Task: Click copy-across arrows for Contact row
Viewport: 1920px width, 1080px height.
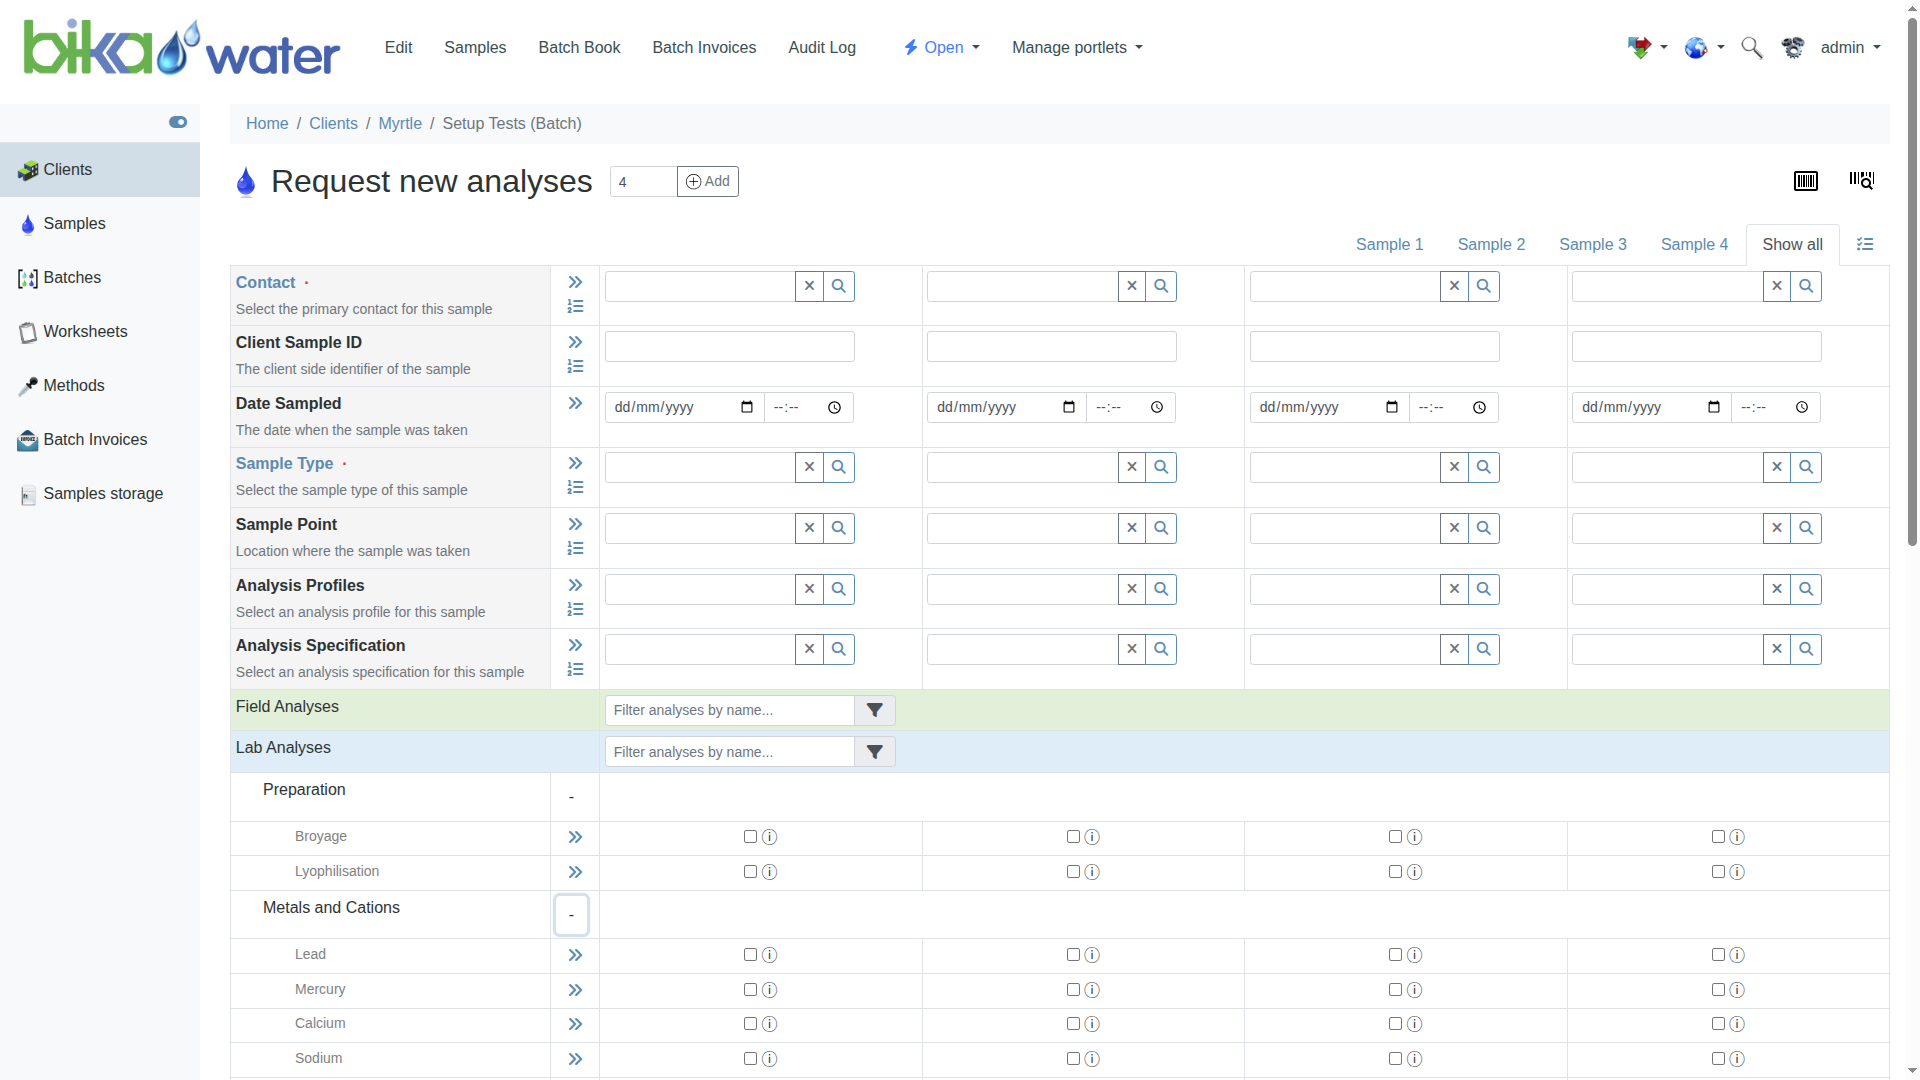Action: click(575, 283)
